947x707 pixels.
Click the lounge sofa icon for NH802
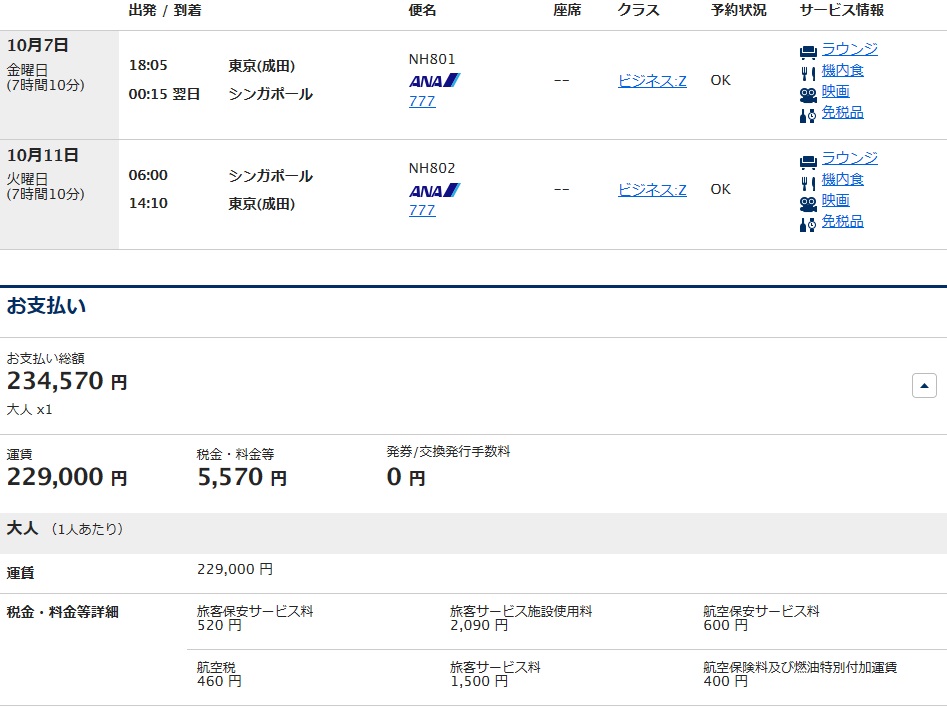click(808, 162)
